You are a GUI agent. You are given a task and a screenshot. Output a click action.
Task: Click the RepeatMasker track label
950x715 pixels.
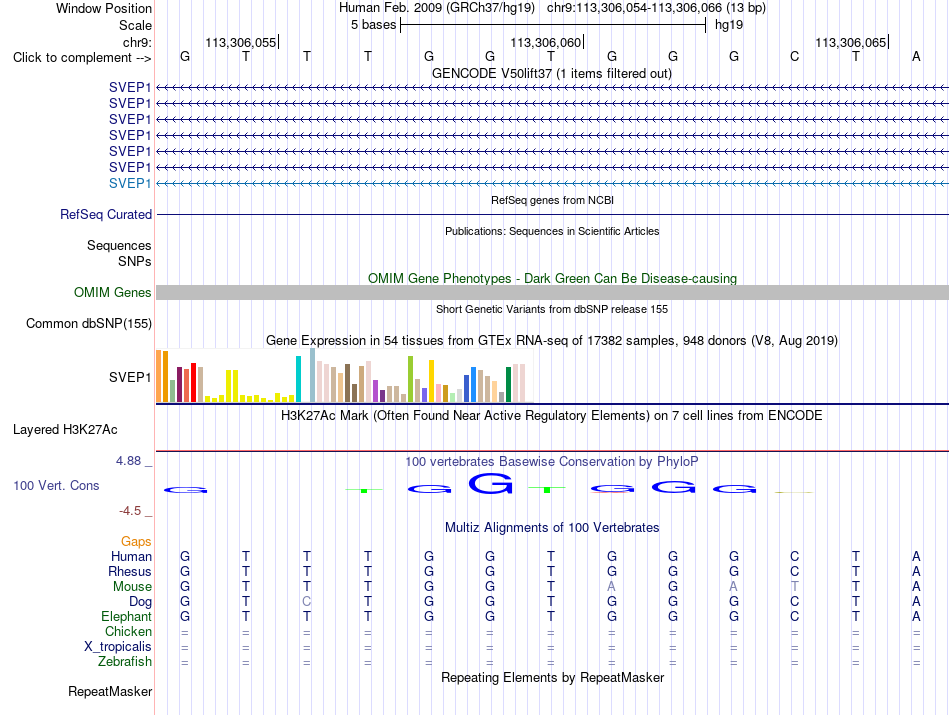(x=110, y=691)
